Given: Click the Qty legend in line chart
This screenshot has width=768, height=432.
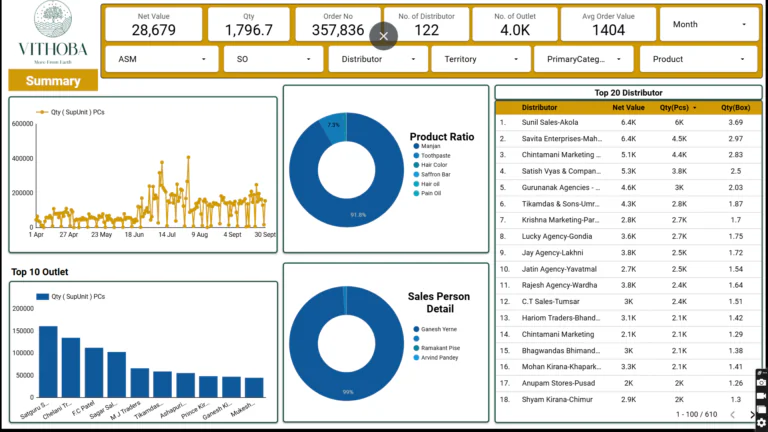Looking at the screenshot, I should point(71,112).
